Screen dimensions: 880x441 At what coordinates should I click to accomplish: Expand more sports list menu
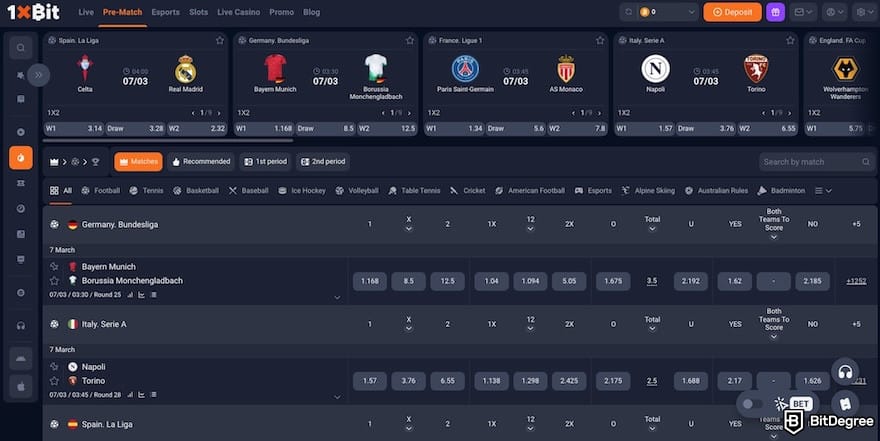click(x=823, y=191)
